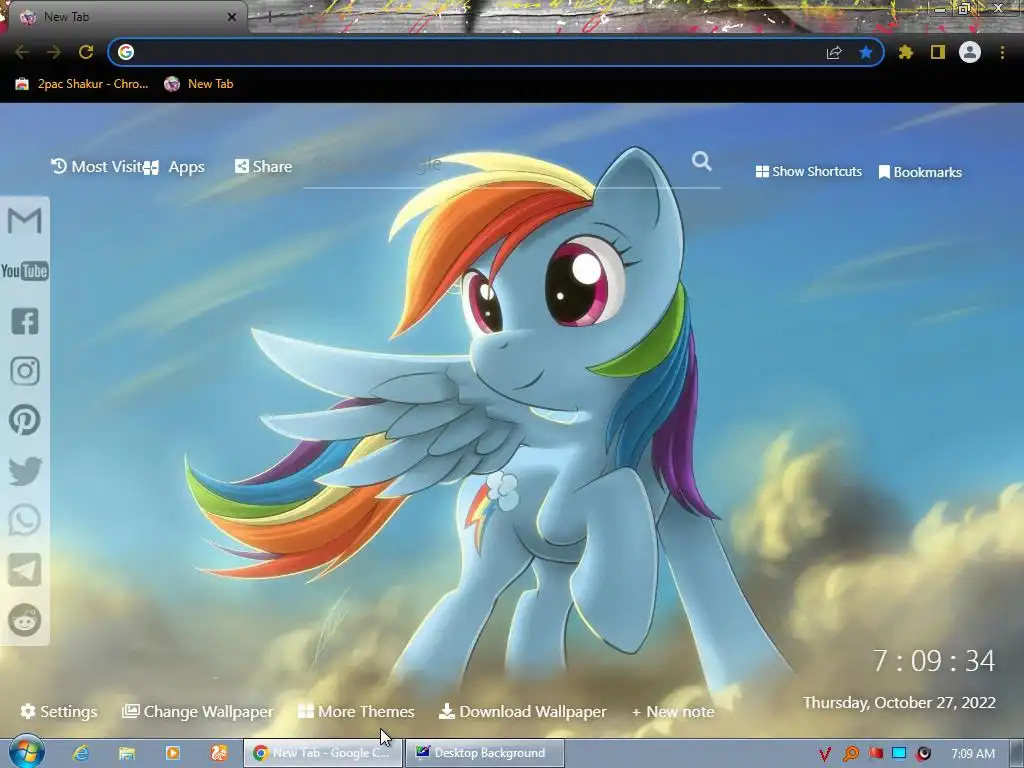Open the new tab page Settings

coord(59,711)
